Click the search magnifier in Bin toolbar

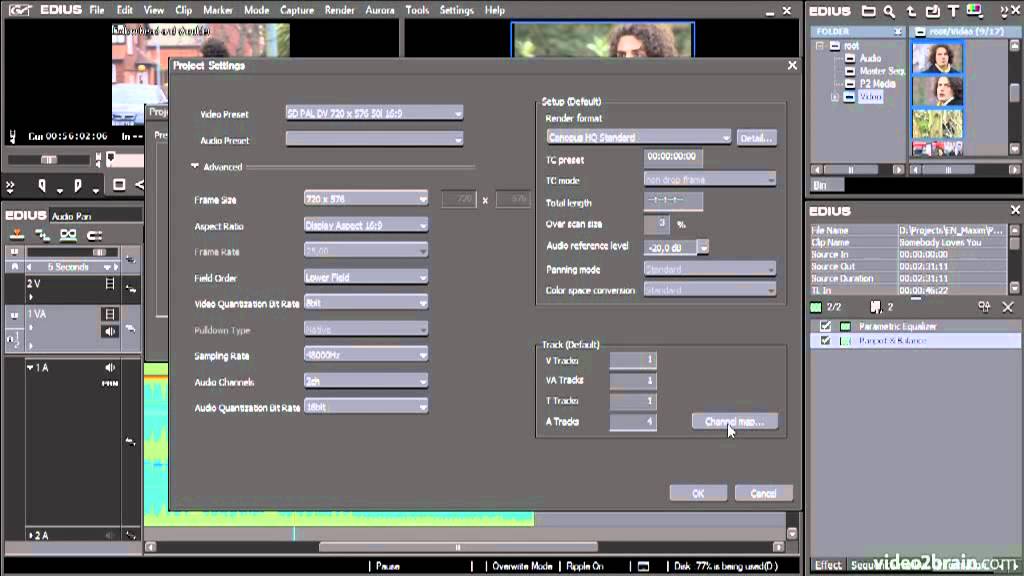pyautogui.click(x=889, y=11)
